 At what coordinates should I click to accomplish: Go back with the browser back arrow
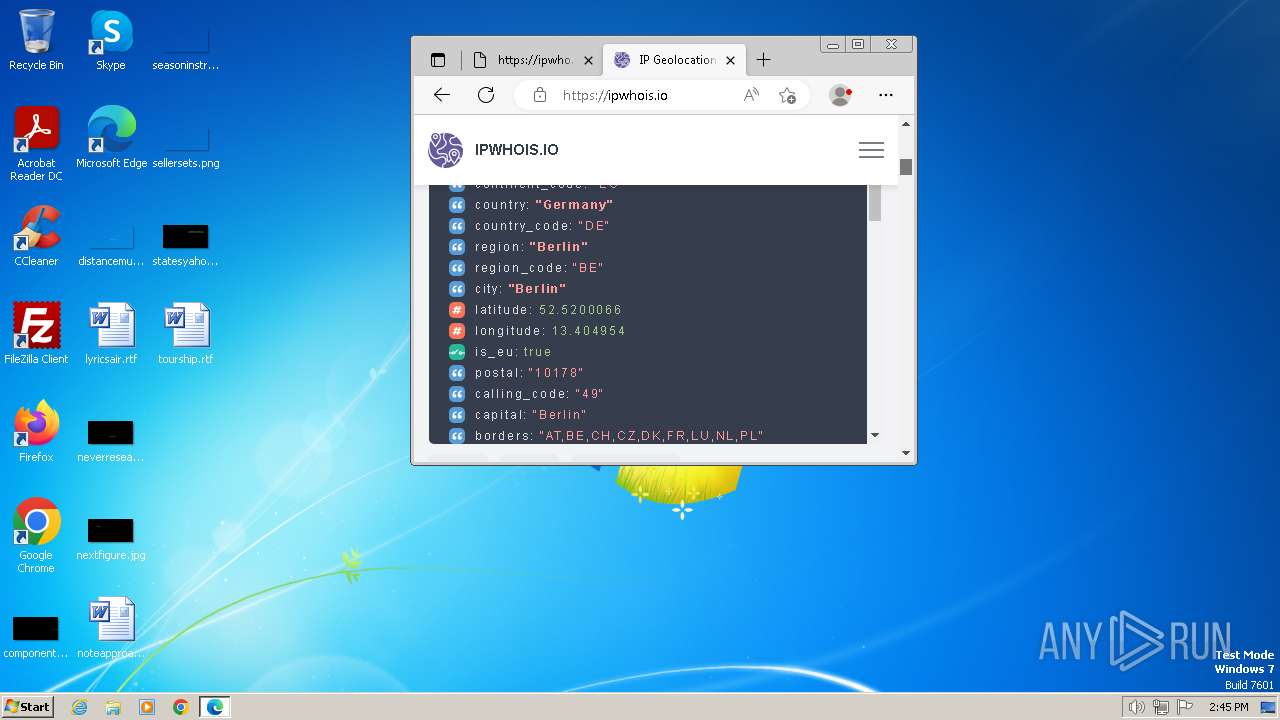pos(442,95)
